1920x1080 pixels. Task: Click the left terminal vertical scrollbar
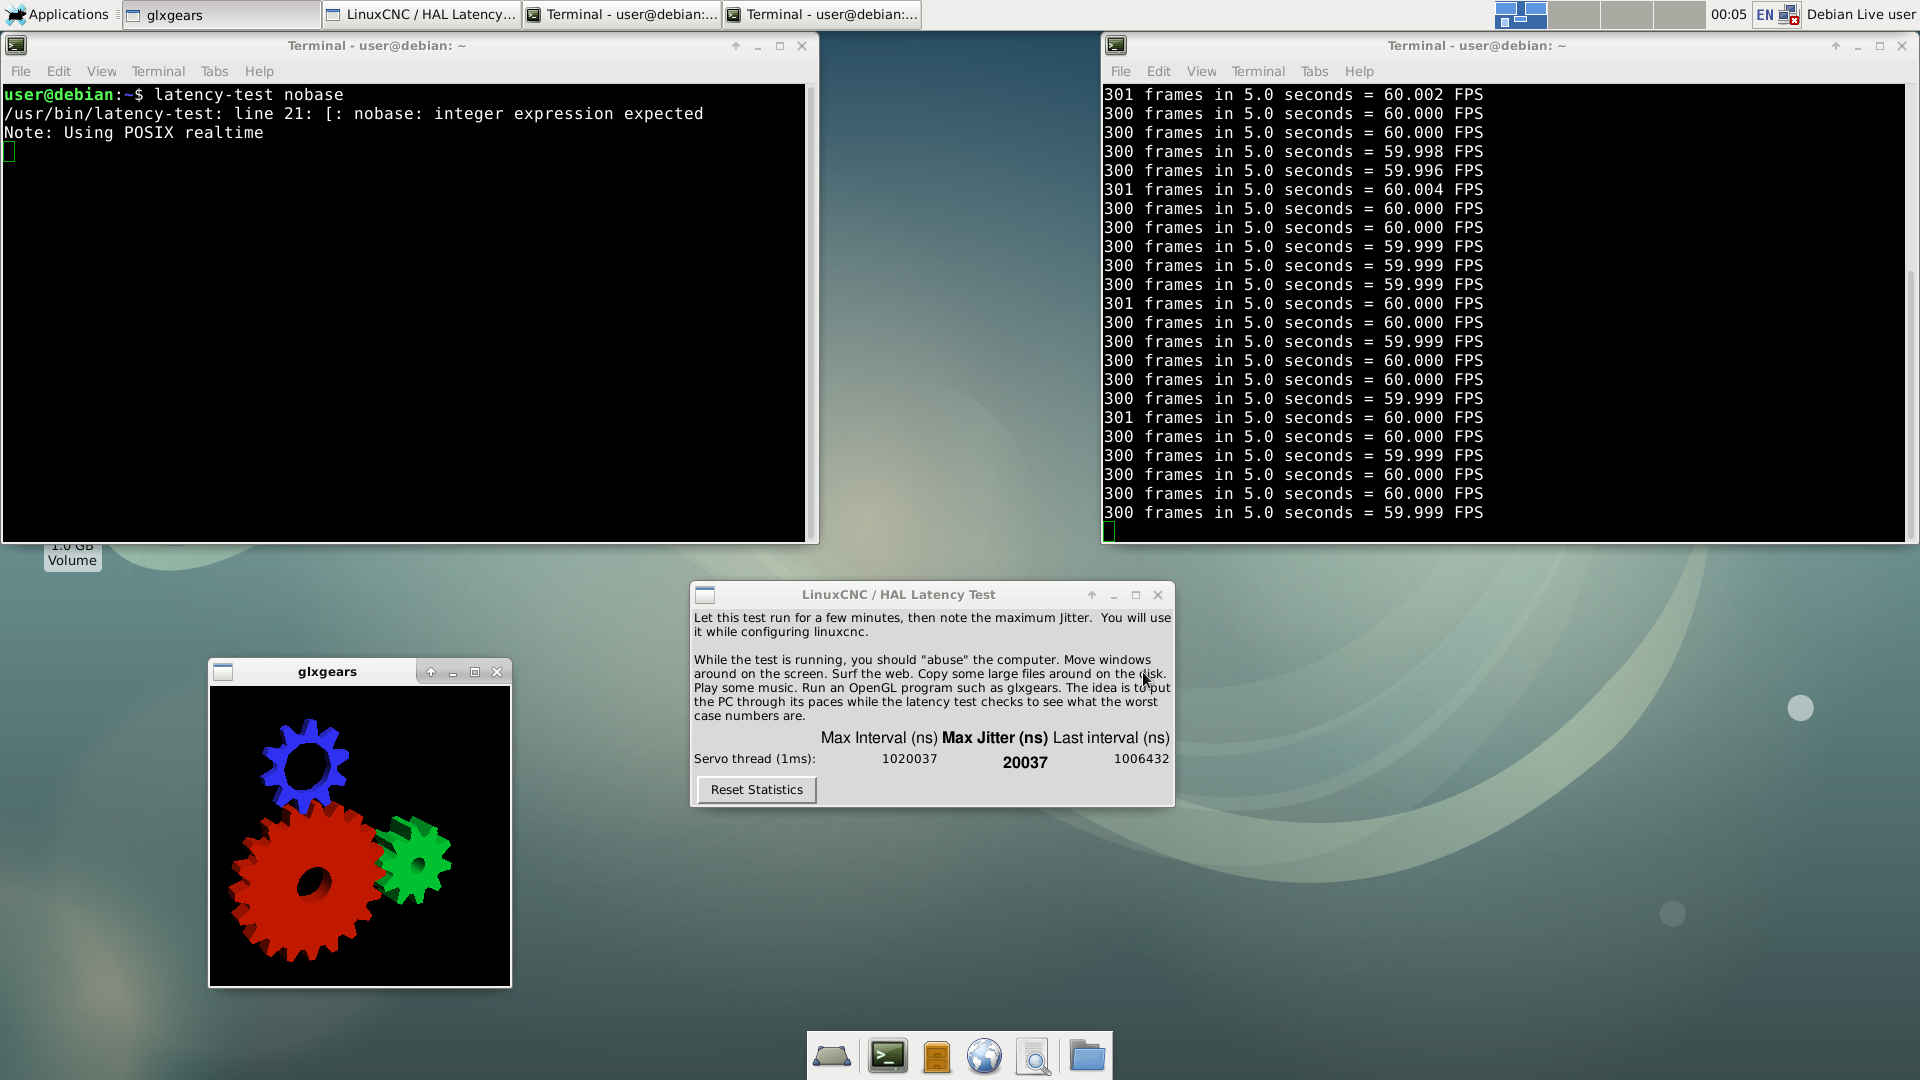[811, 313]
